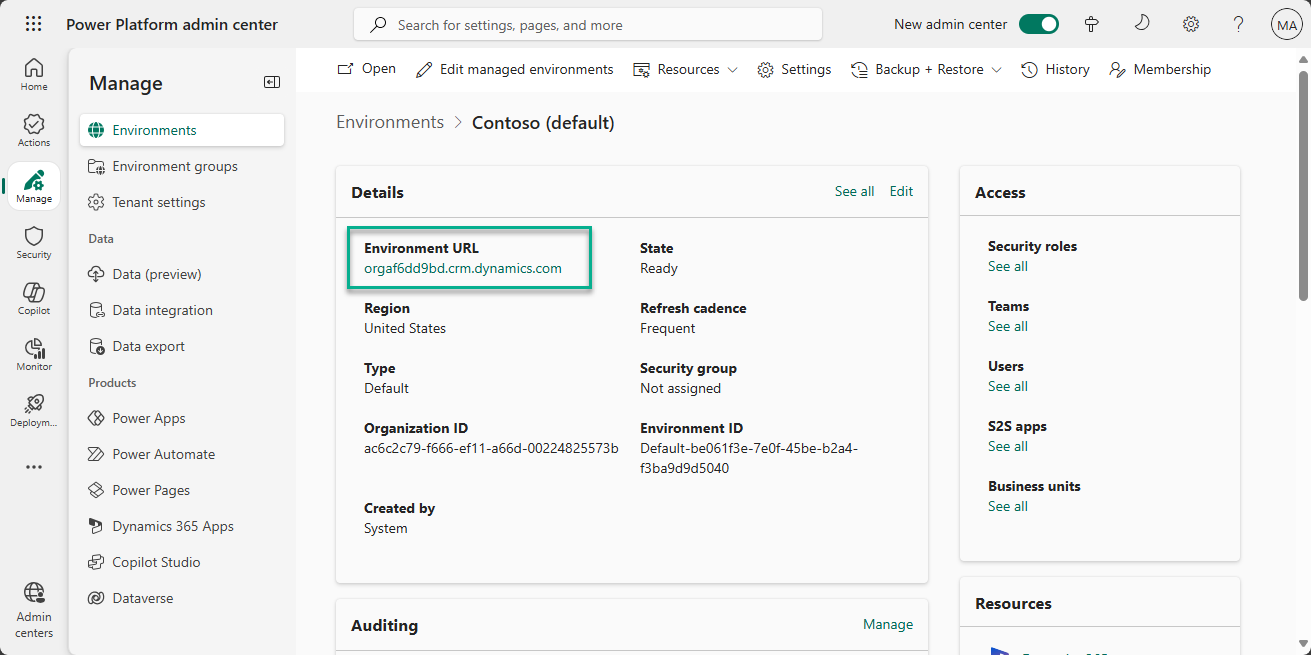Click the Monitor icon in left rail
The width and height of the screenshot is (1311, 655).
(x=34, y=354)
